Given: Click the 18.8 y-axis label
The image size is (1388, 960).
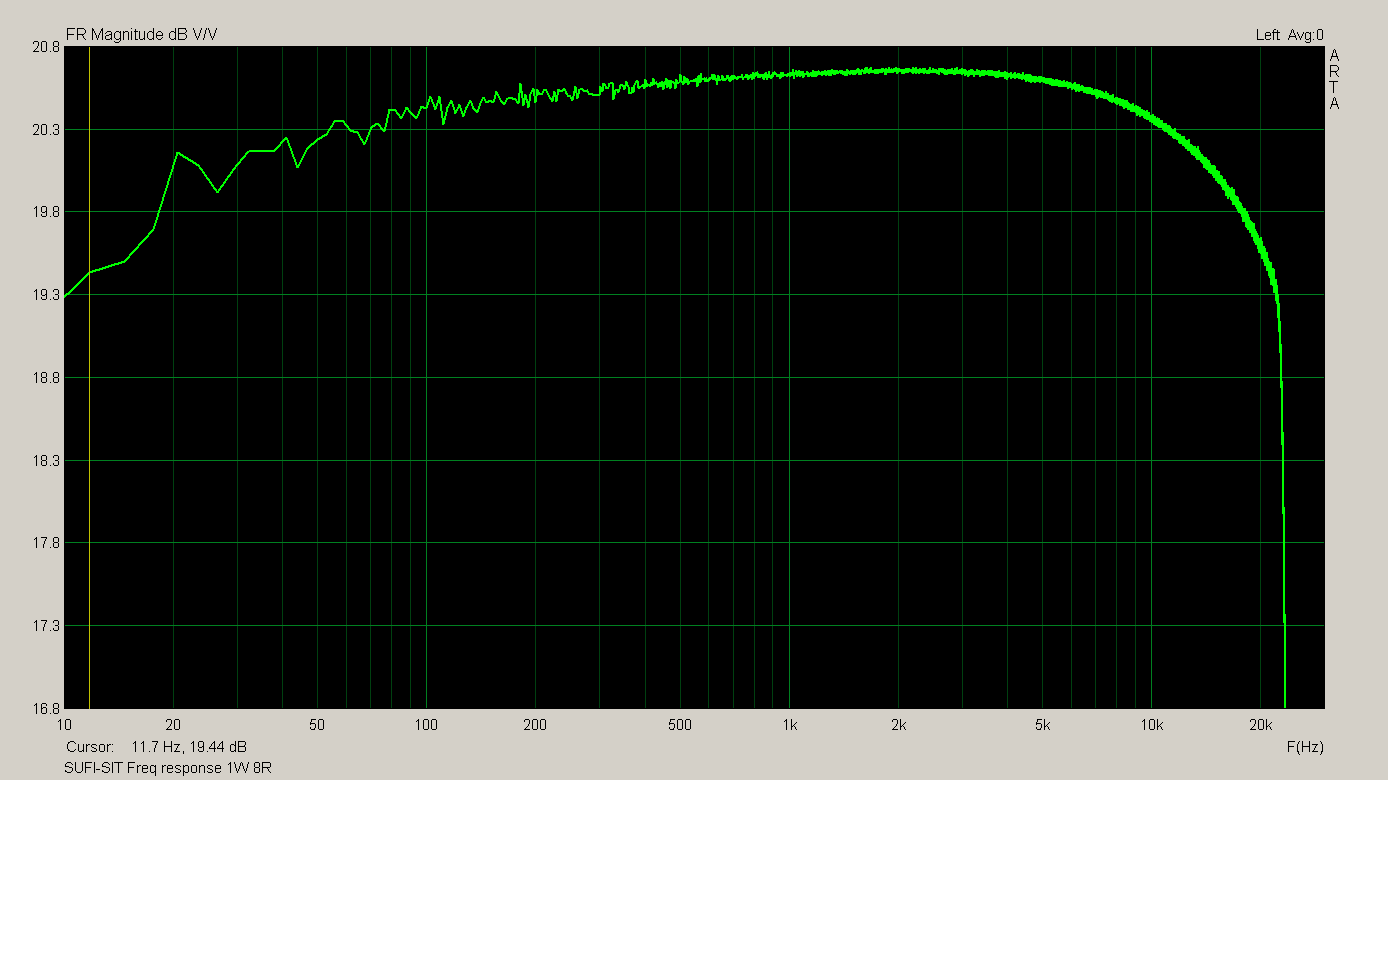Looking at the screenshot, I should point(46,378).
